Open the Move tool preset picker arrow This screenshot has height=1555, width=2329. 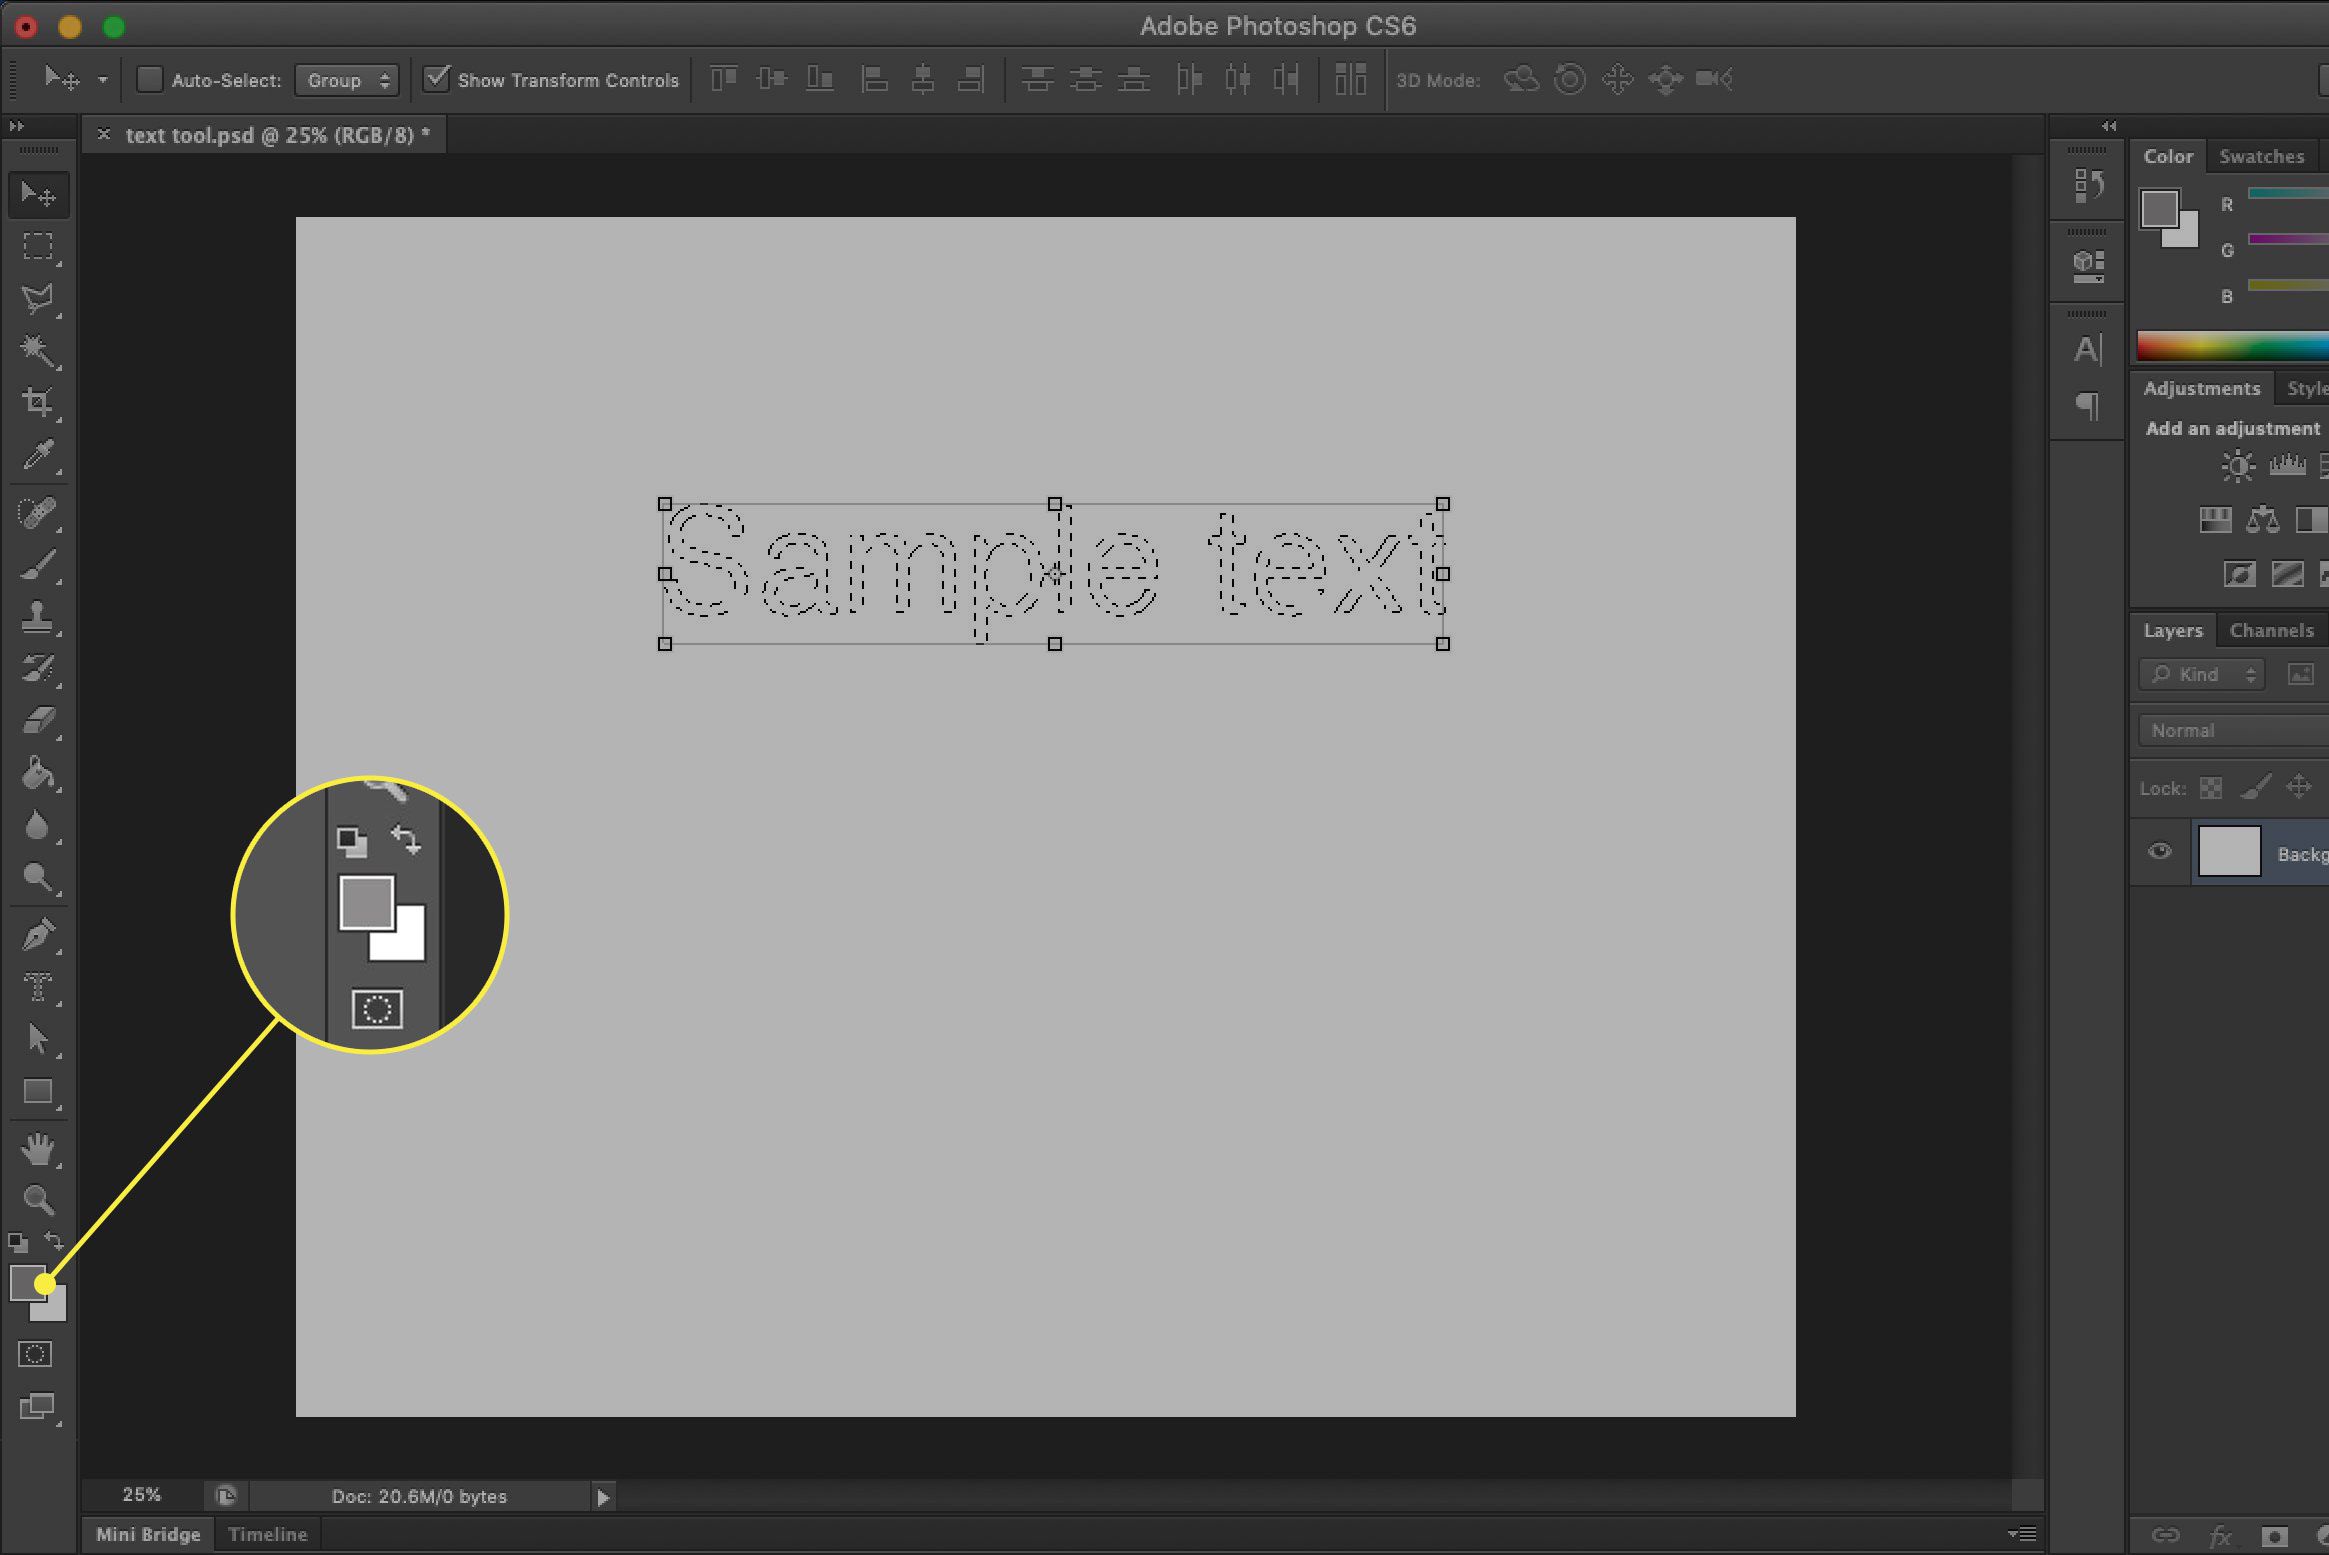[x=102, y=80]
